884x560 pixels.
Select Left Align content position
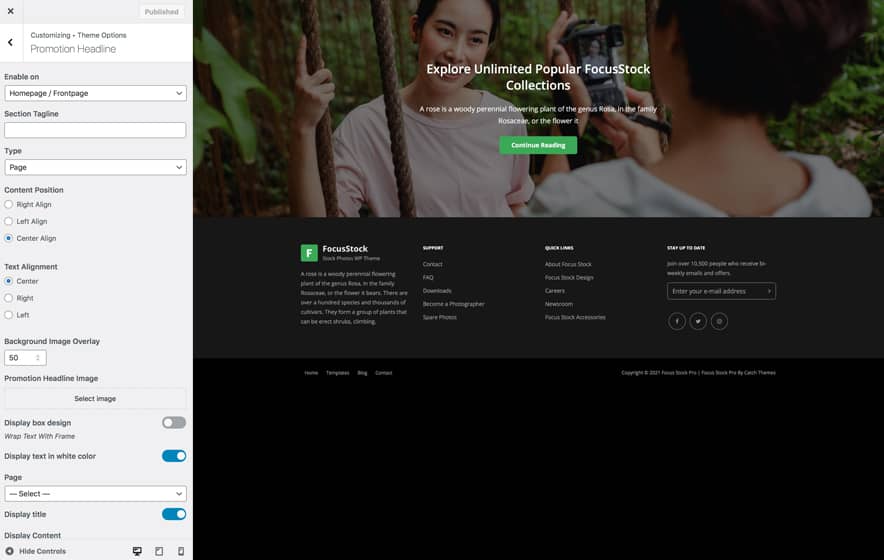pos(8,221)
